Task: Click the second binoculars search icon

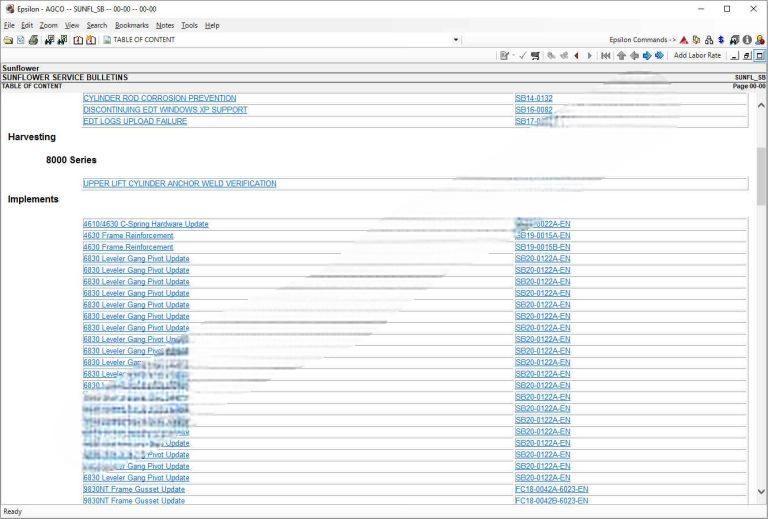Action: point(62,40)
